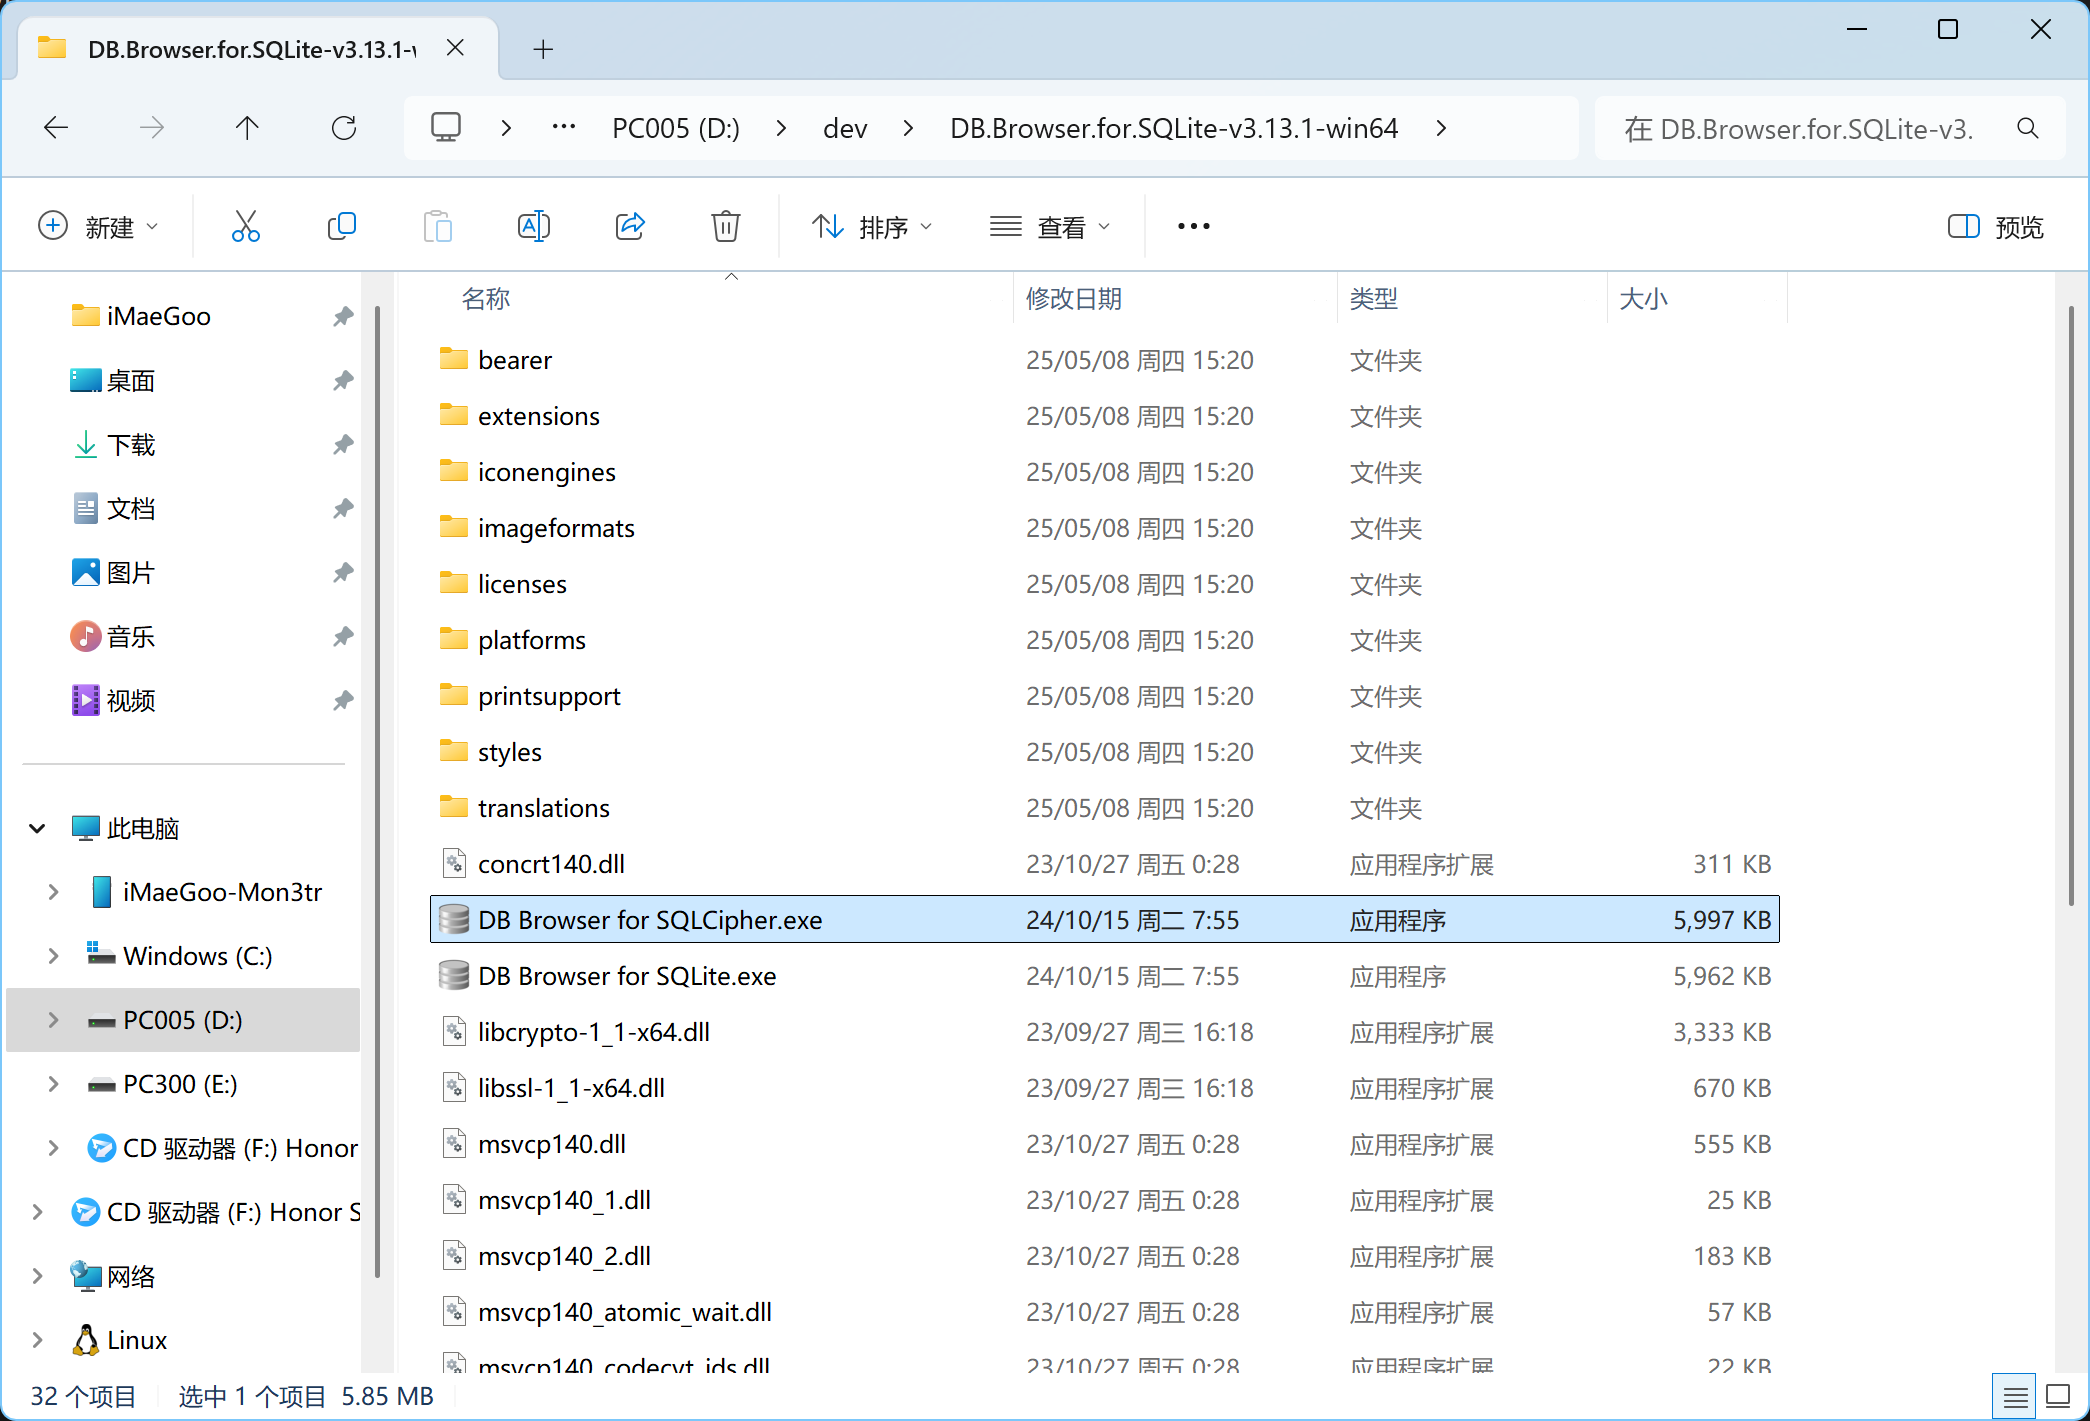2090x1421 pixels.
Task: Expand the iMaeGoo-Mon3tr tree node
Action: point(53,892)
